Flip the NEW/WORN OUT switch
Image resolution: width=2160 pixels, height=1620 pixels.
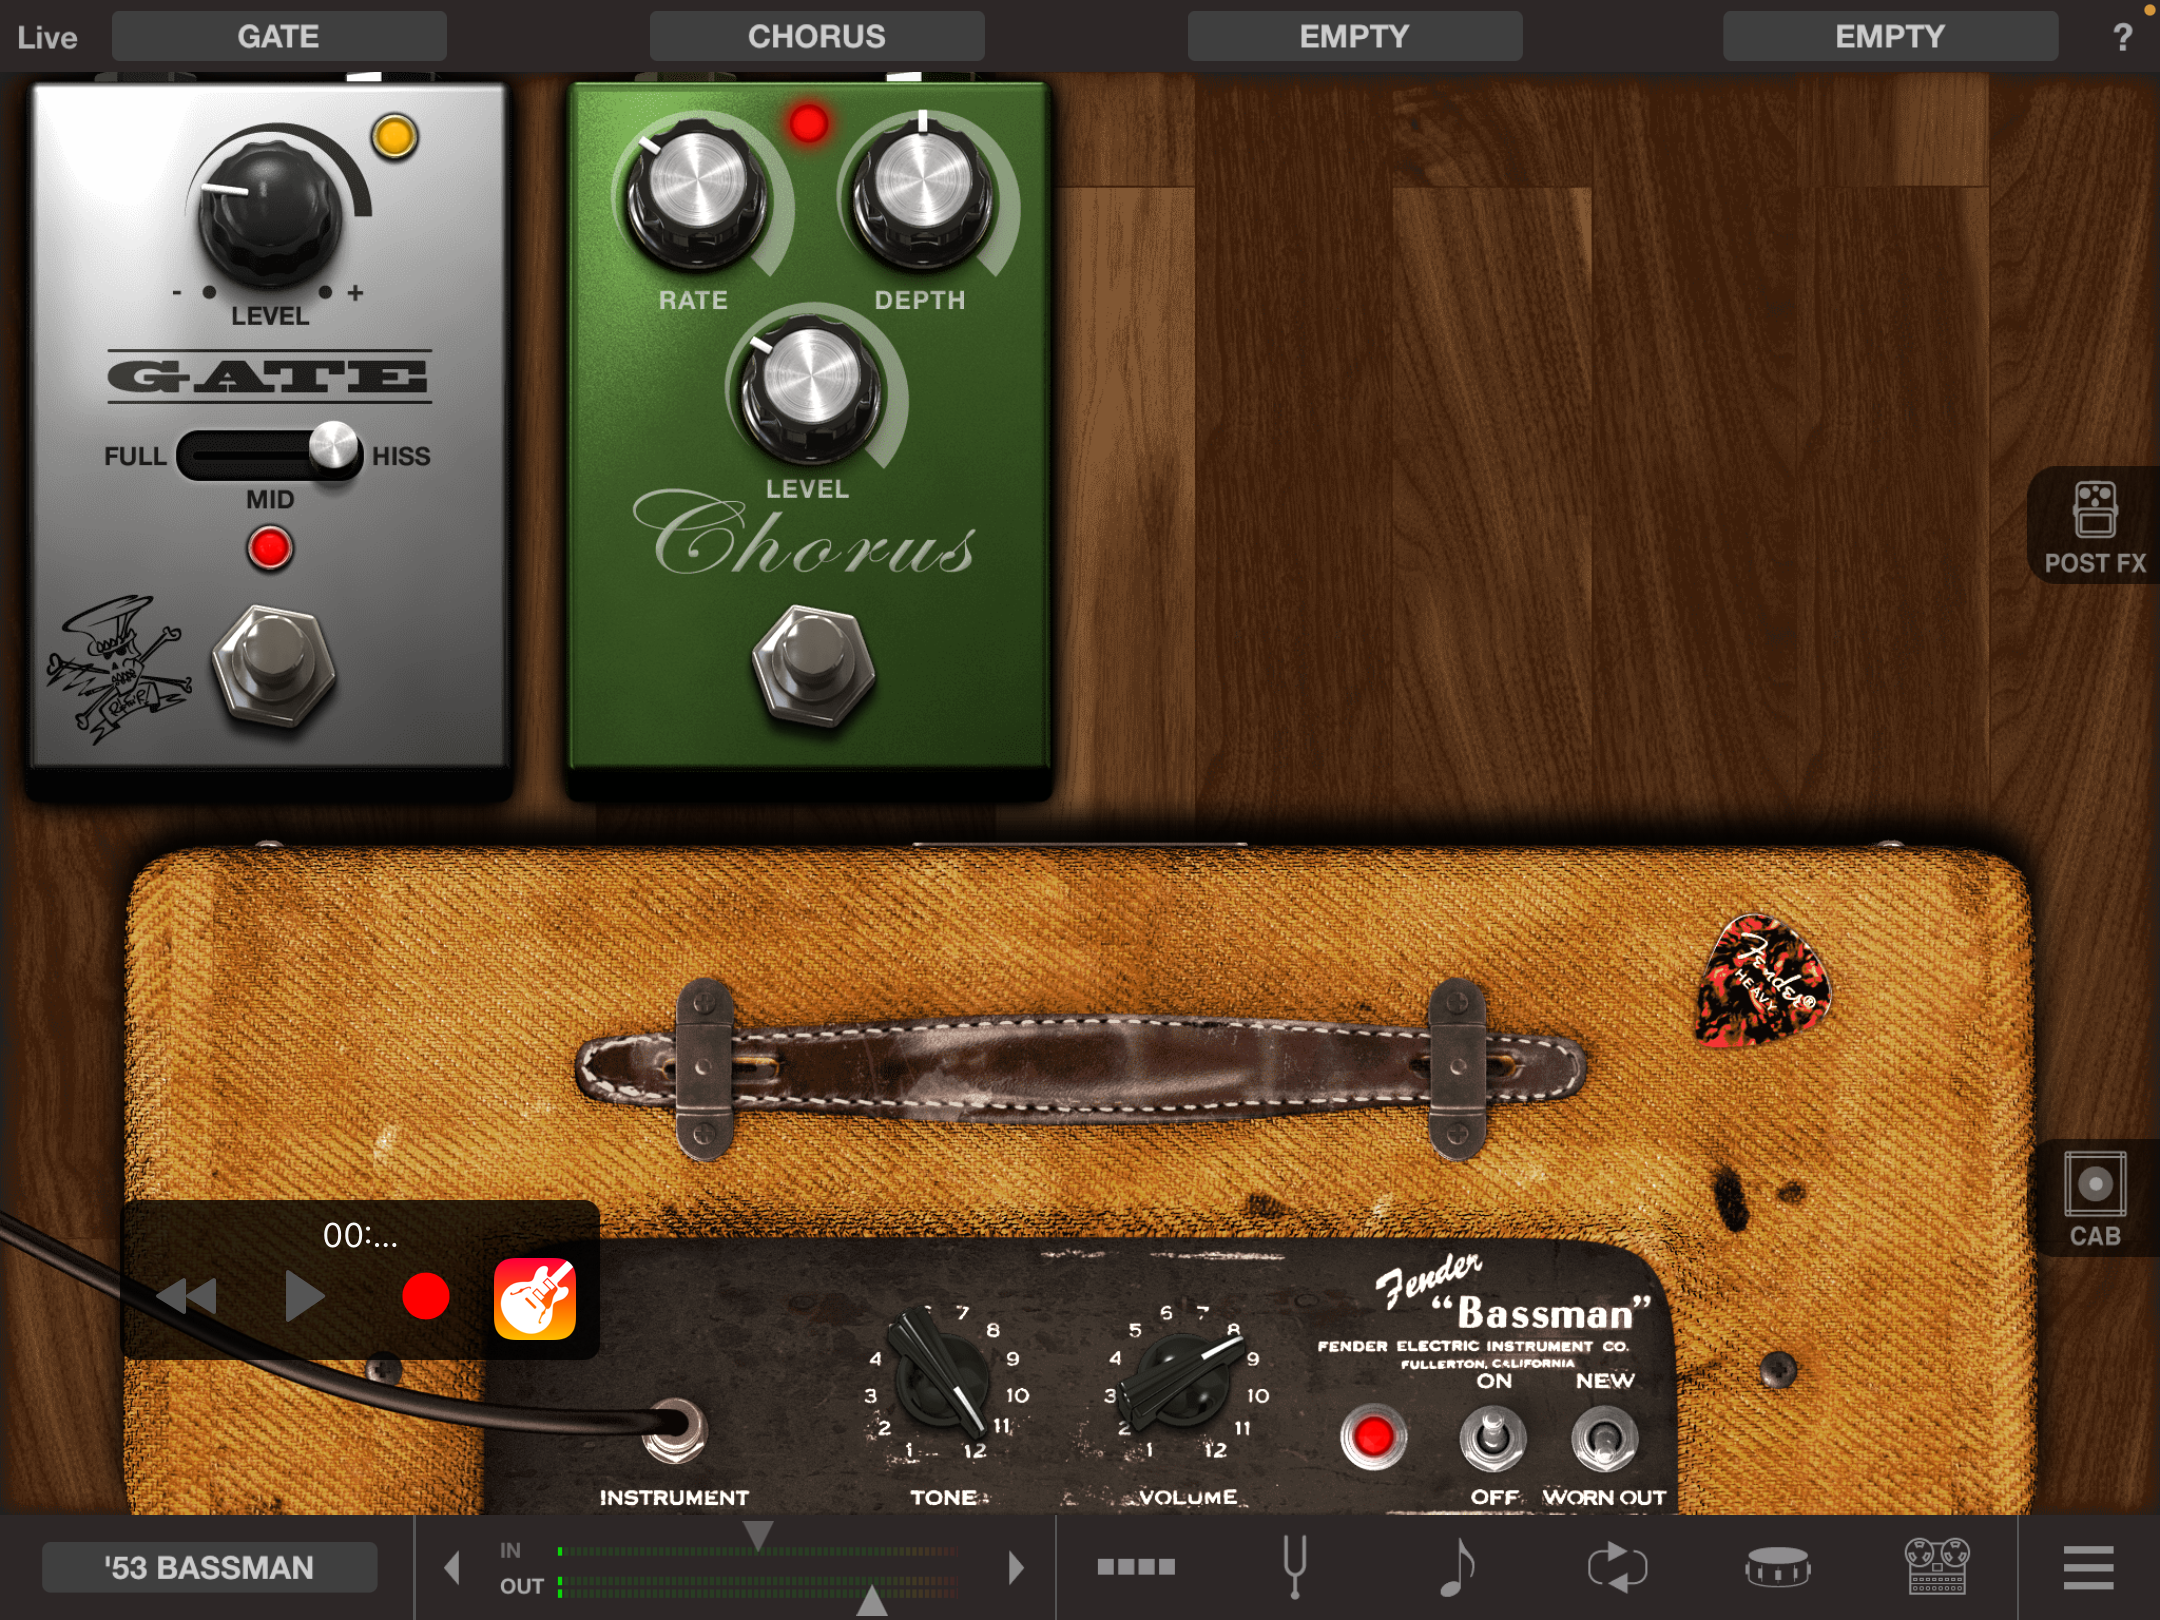(1605, 1438)
